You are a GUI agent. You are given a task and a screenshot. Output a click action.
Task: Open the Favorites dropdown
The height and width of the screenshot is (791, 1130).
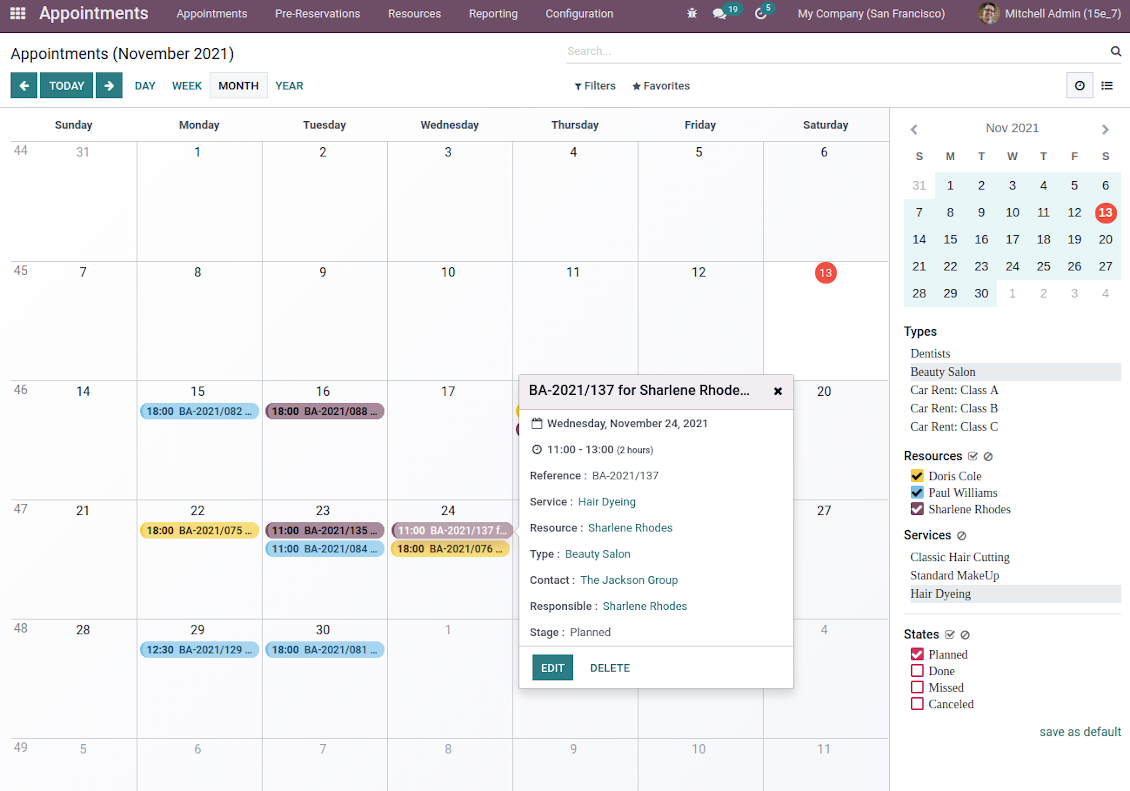661,86
